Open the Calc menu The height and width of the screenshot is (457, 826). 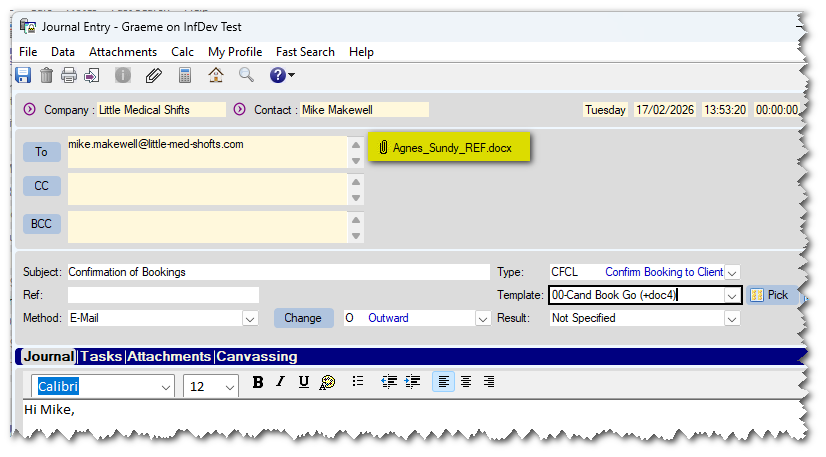click(182, 52)
